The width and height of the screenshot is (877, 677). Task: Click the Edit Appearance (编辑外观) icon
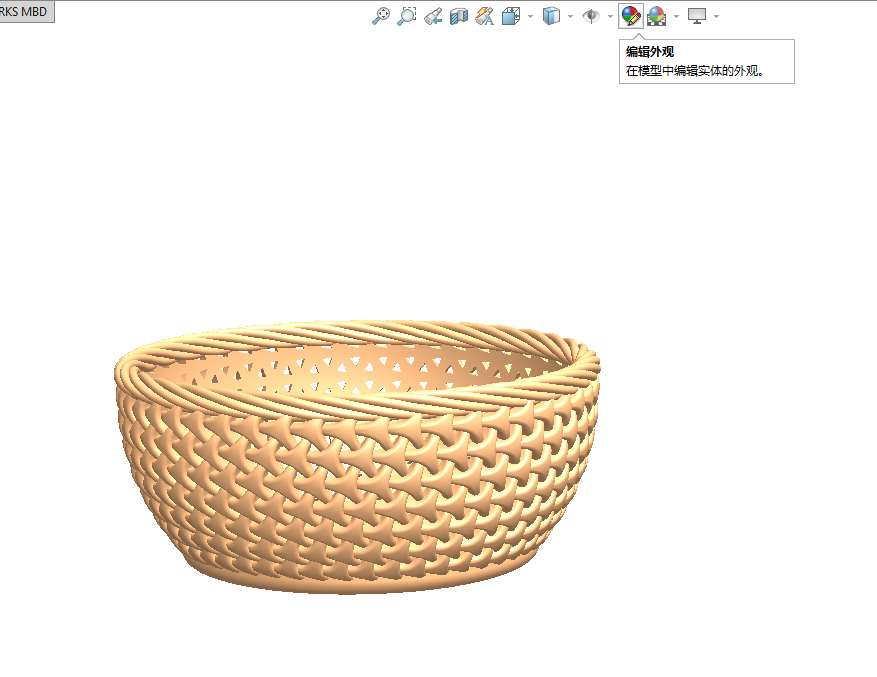[631, 16]
